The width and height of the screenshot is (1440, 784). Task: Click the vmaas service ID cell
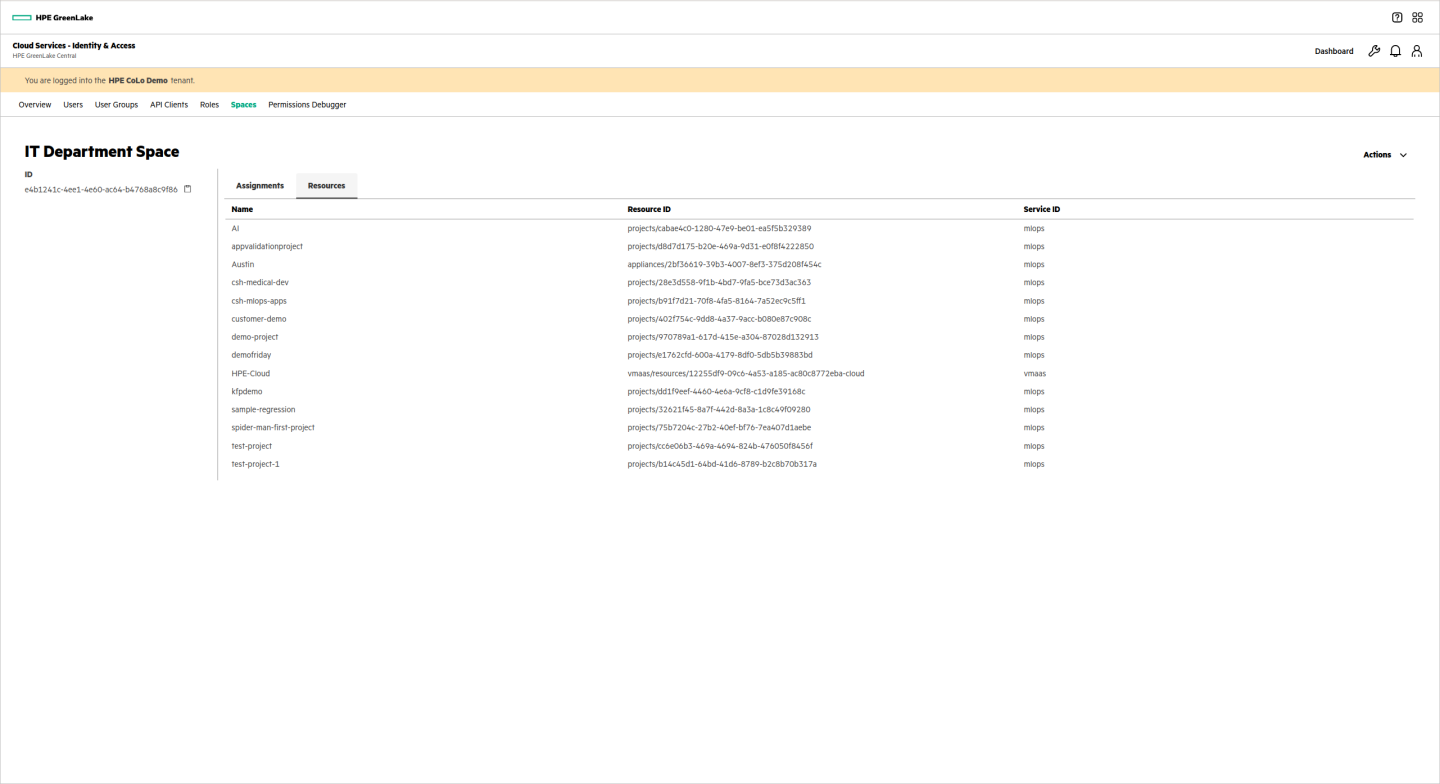1035,374
